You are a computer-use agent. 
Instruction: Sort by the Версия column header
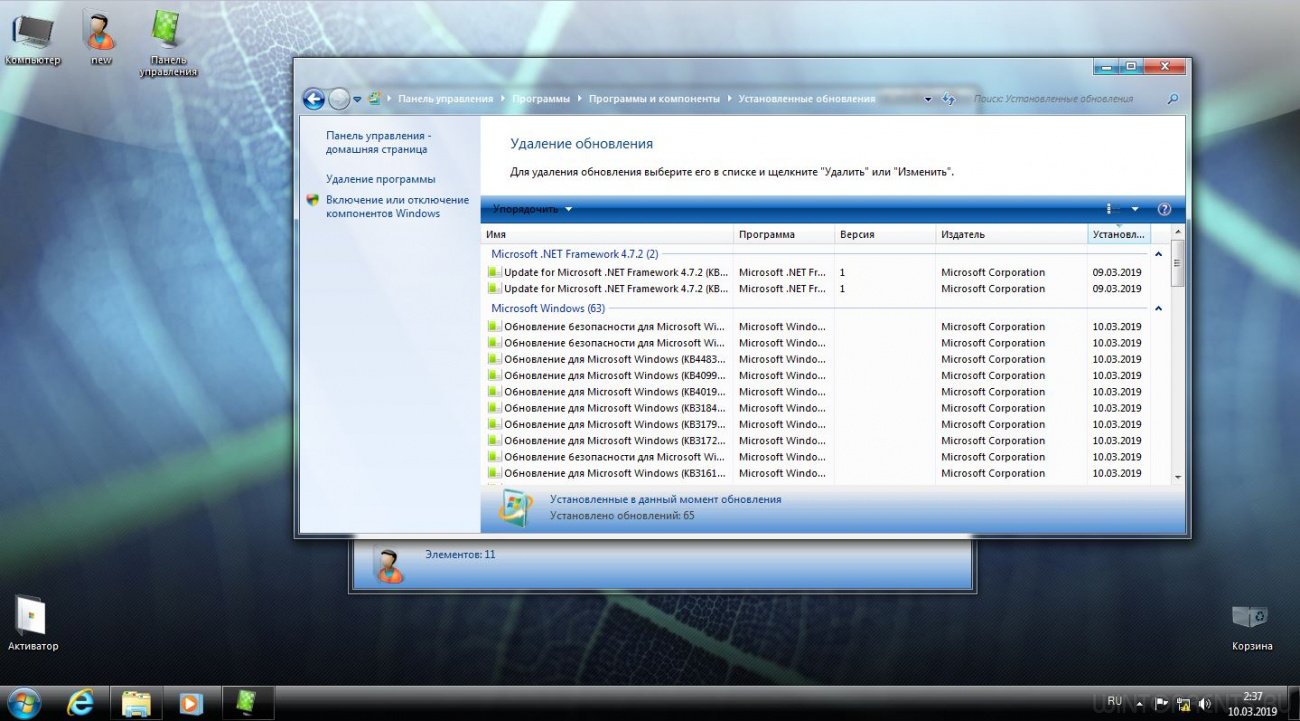pos(885,234)
